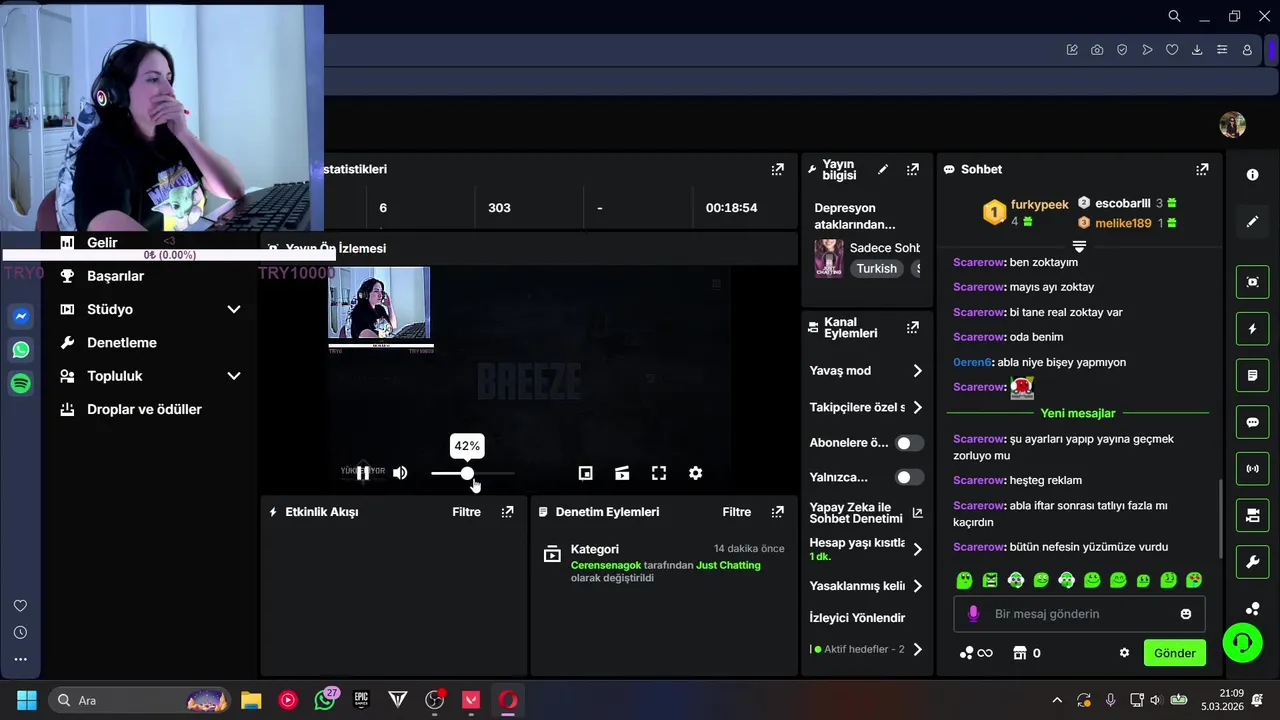Pause the stream preview playback

(x=363, y=473)
